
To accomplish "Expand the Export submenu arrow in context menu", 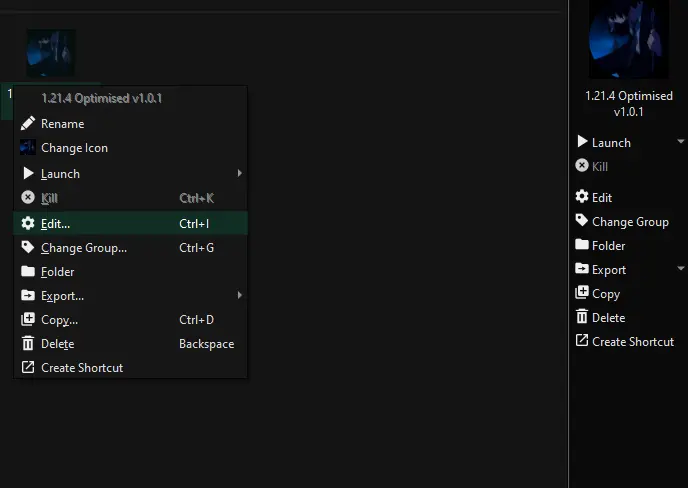I will 239,295.
